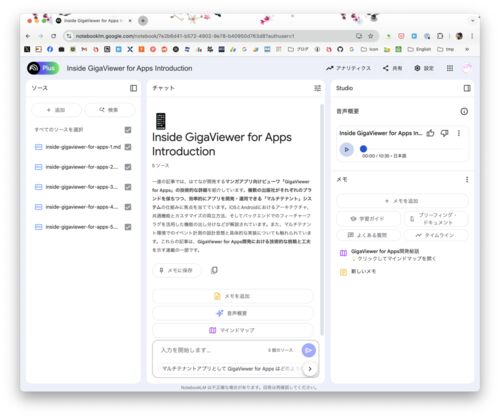Focus the 入力を開始します chat input field
The width and height of the screenshot is (500, 418).
[x=213, y=350]
